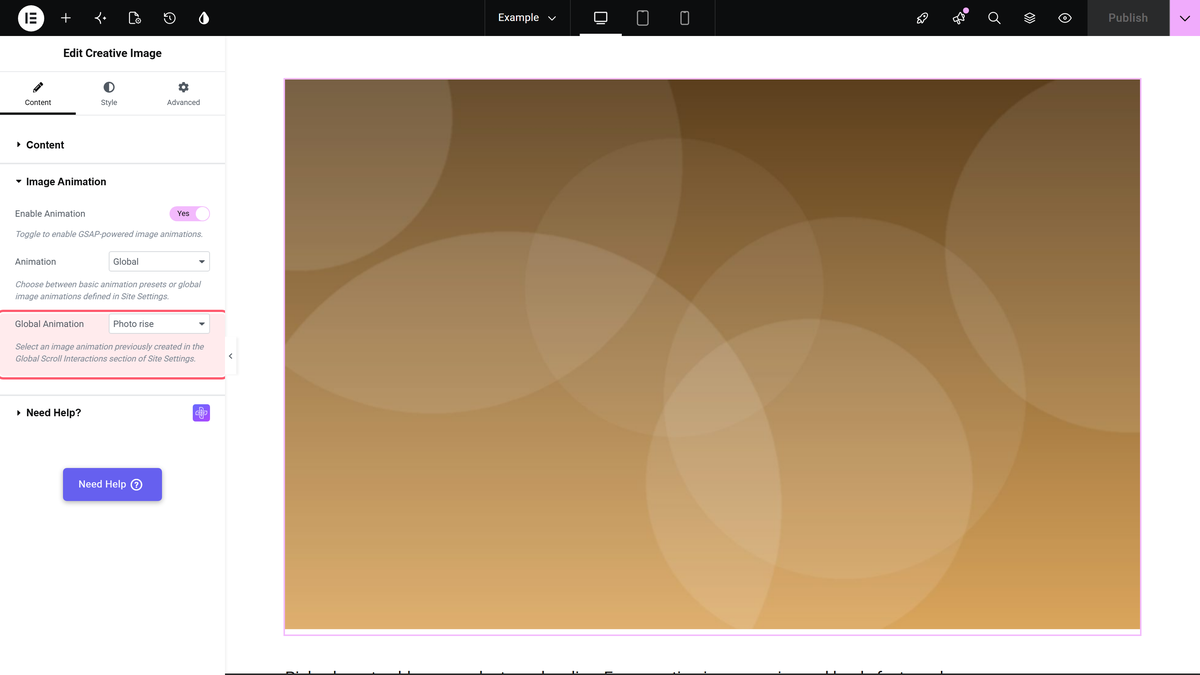Open the Publish options arrow dropdown

[x=1185, y=18]
